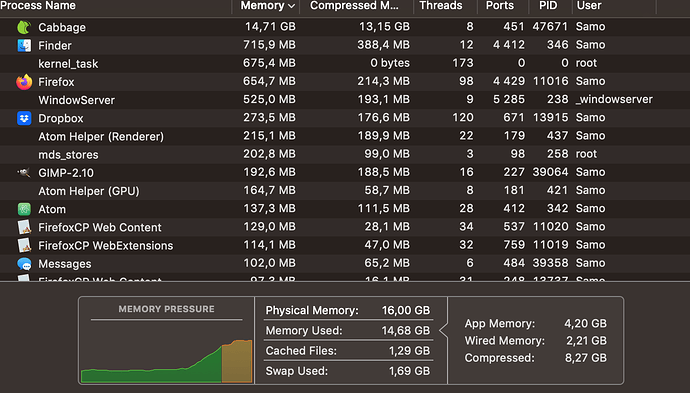Click the Firefox process icon
The width and height of the screenshot is (690, 393).
tap(24, 82)
